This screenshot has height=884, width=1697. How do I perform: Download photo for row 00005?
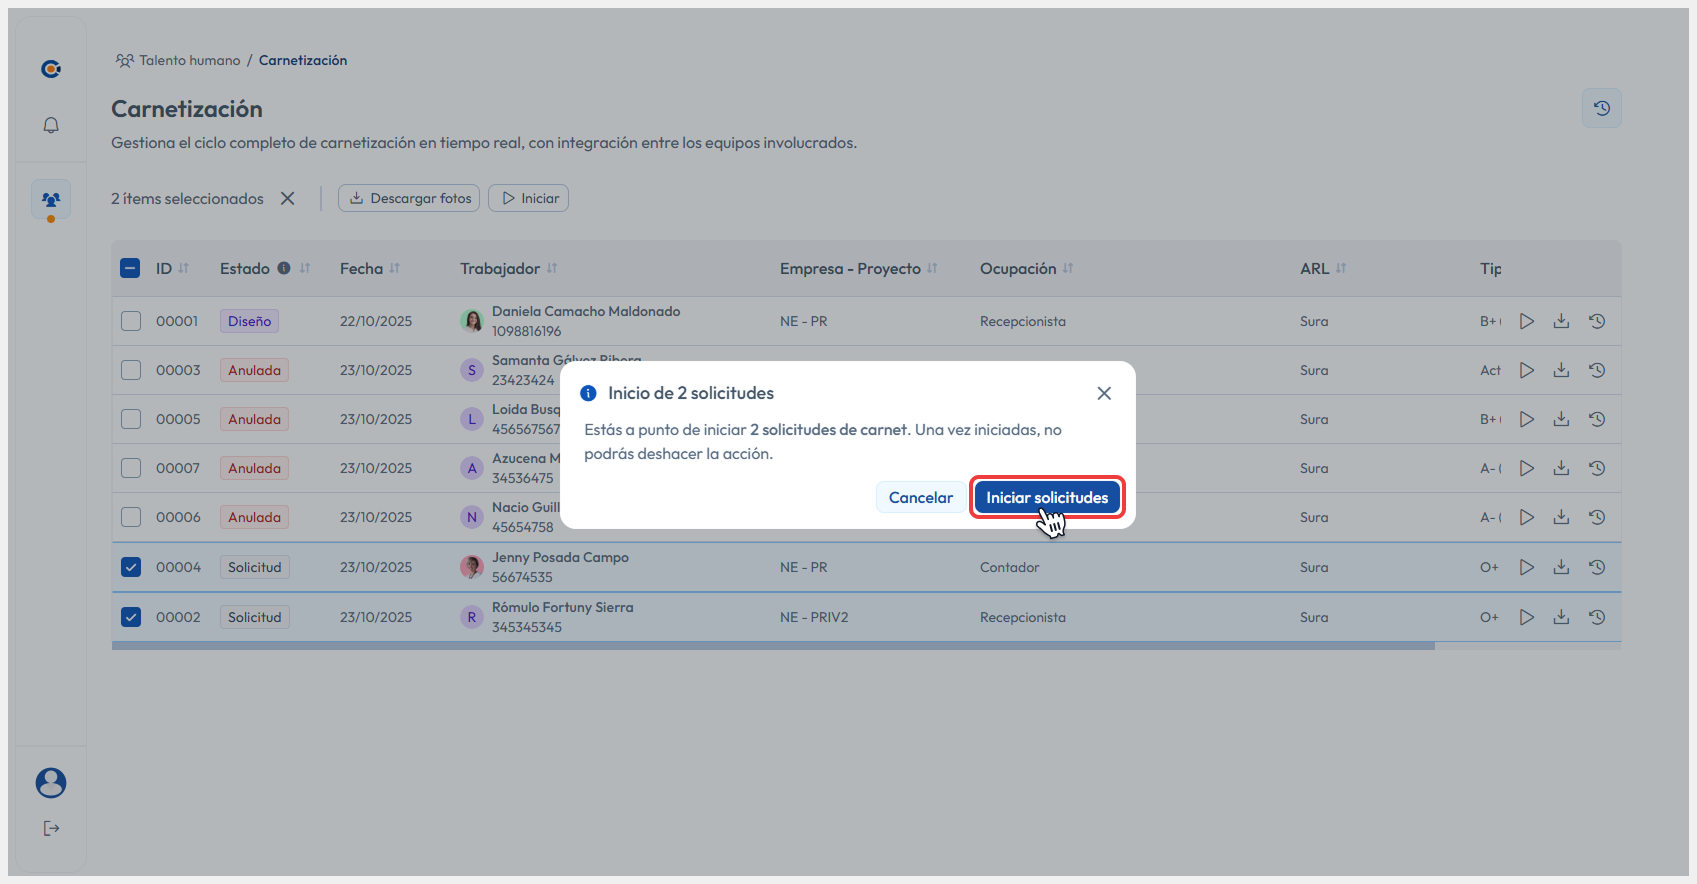coord(1561,419)
